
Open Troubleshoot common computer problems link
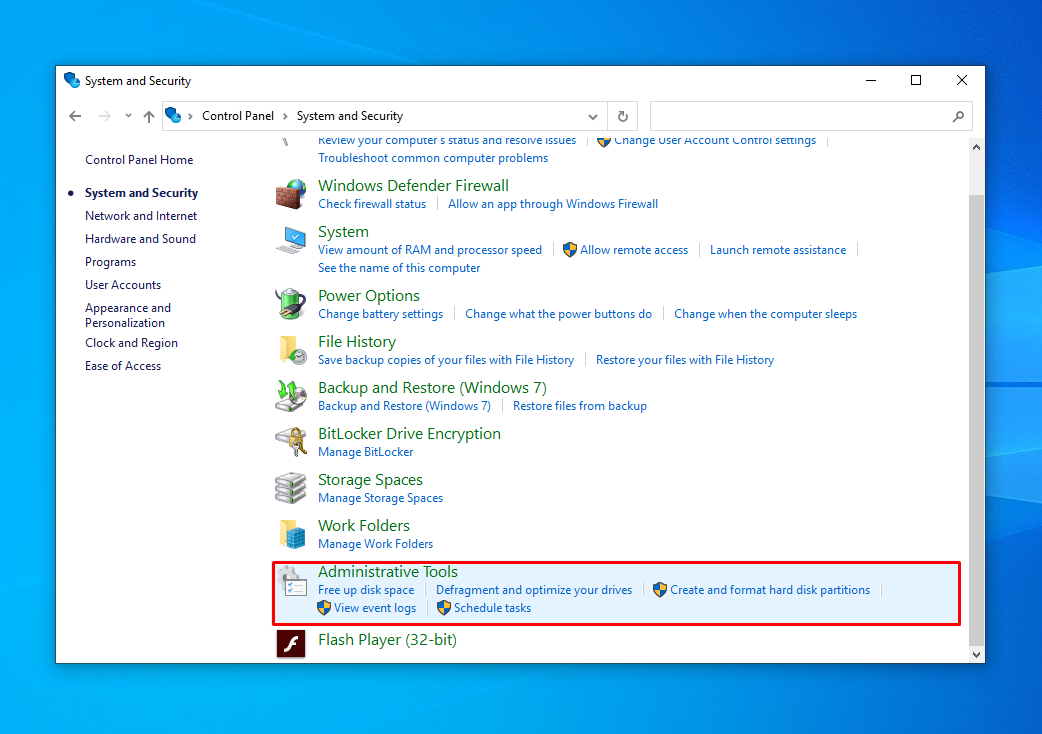click(433, 158)
